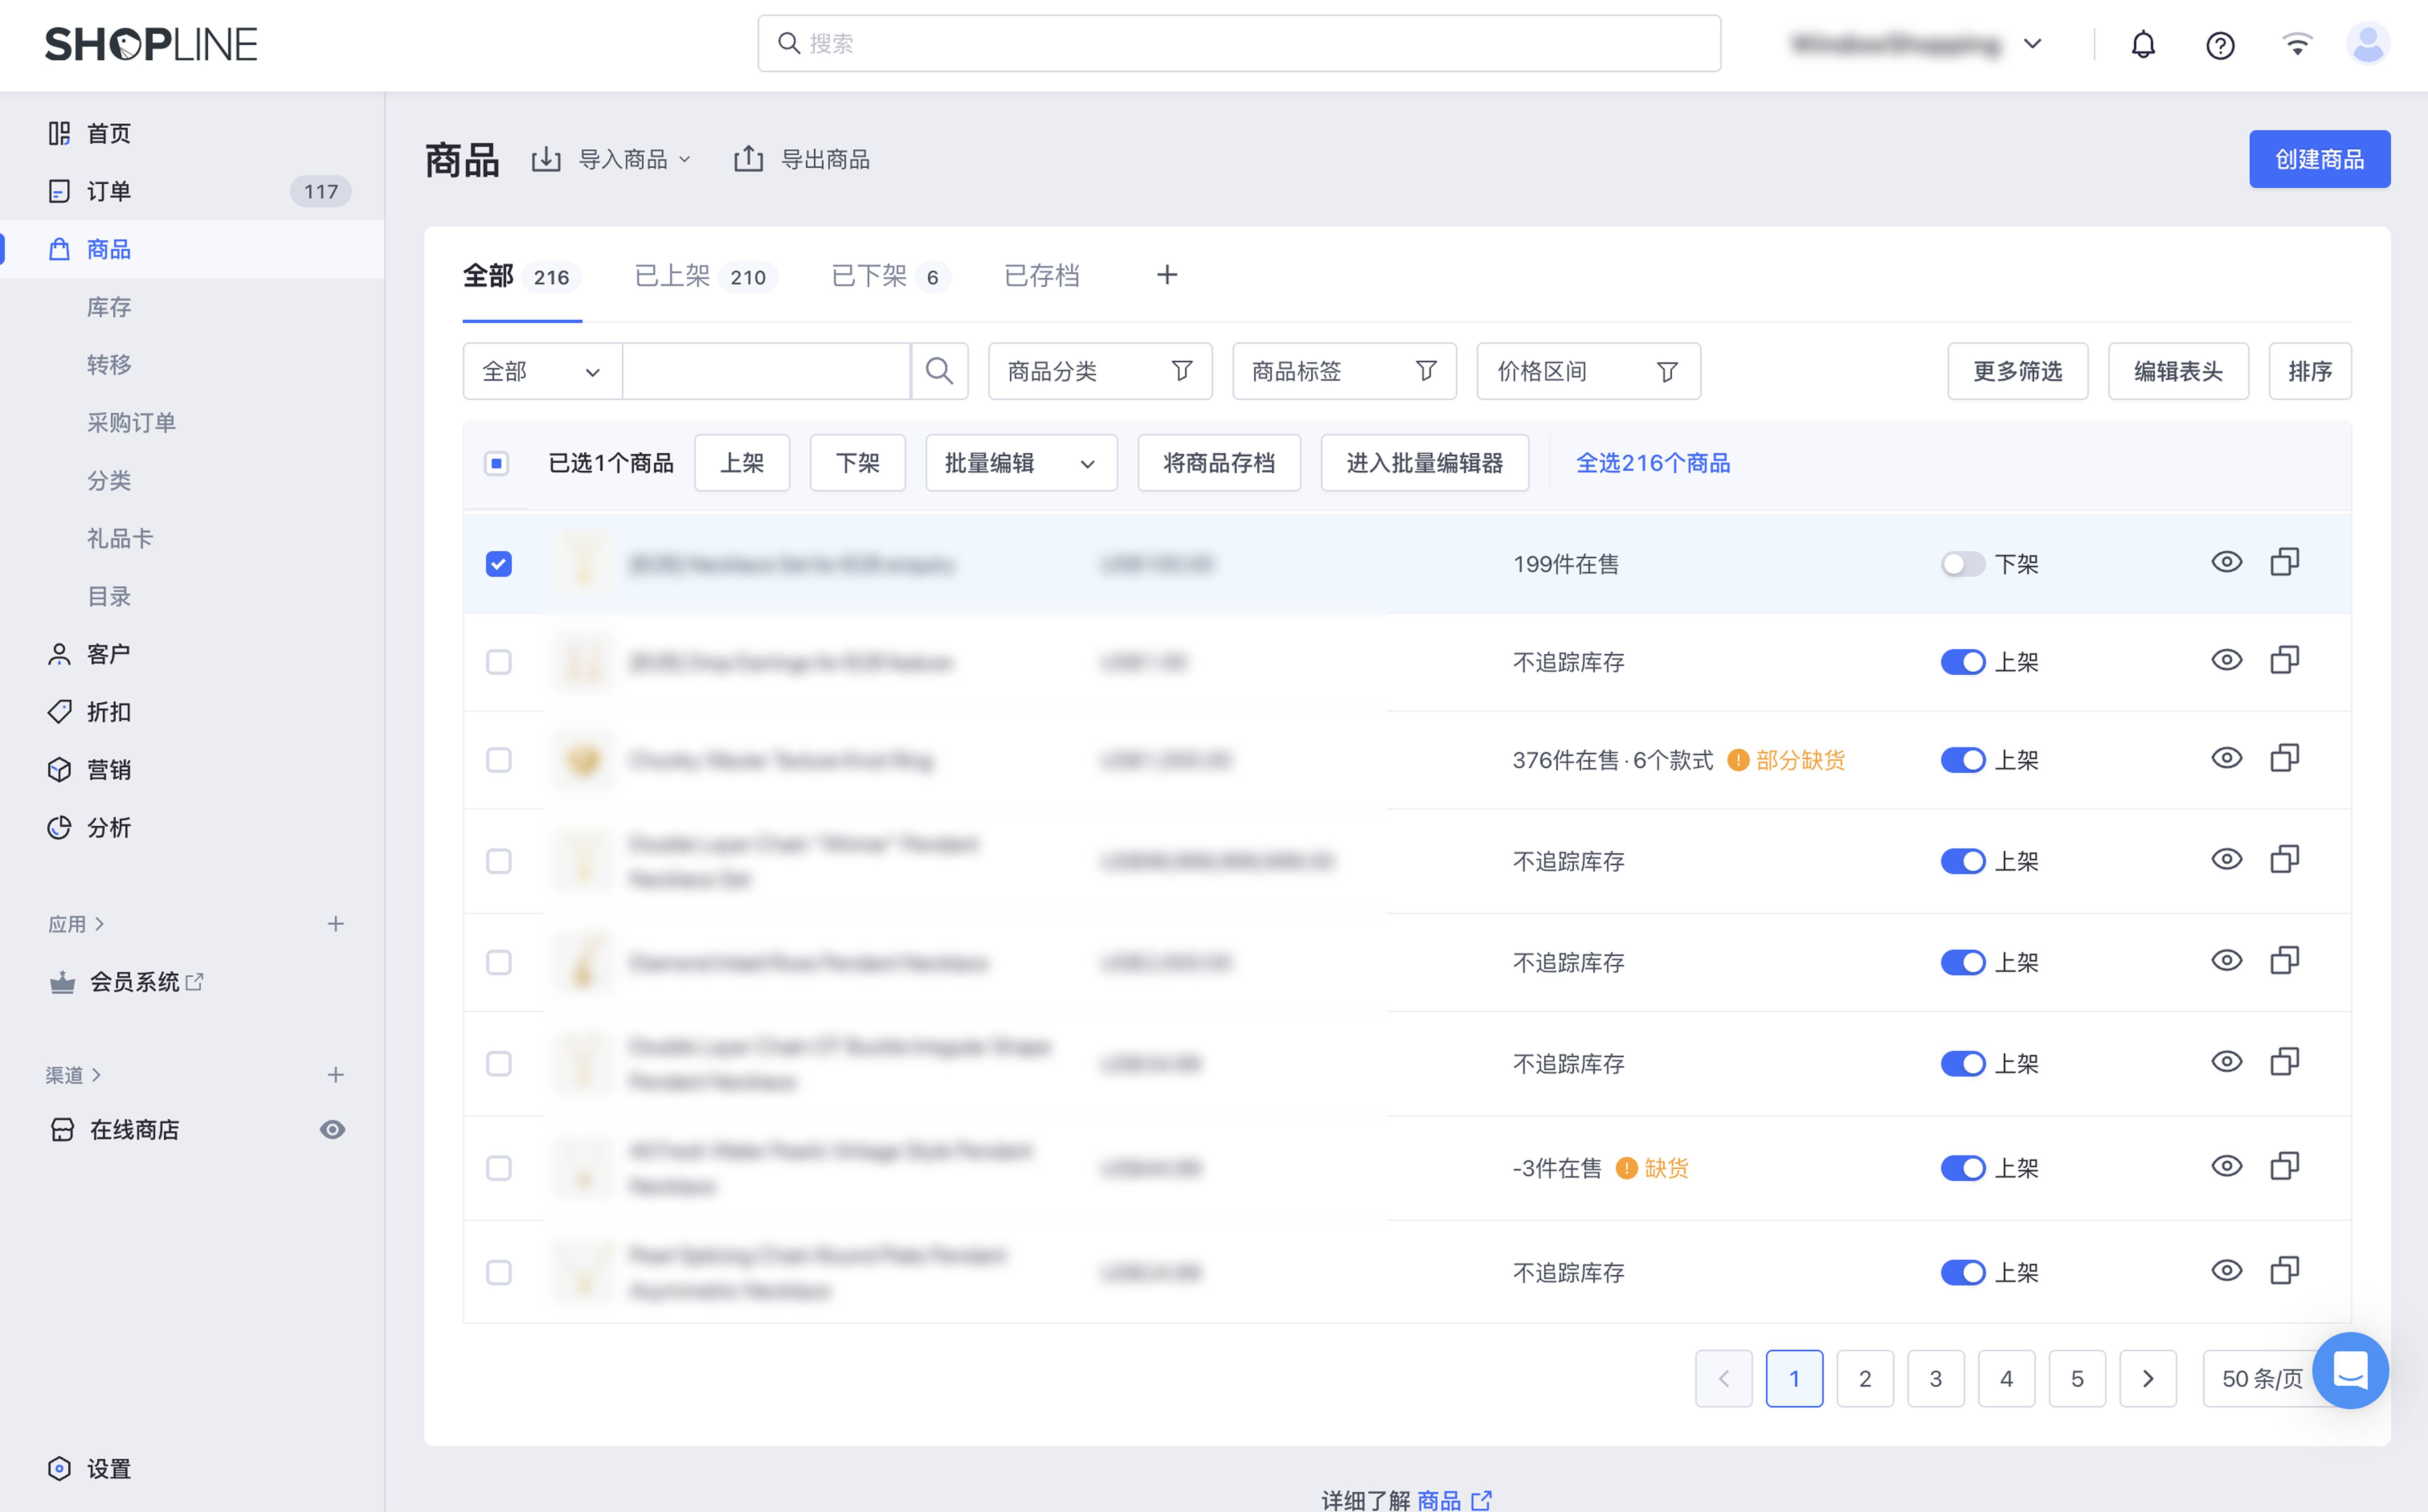The width and height of the screenshot is (2428, 1512).
Task: Click 导出商品 export button
Action: pos(801,159)
